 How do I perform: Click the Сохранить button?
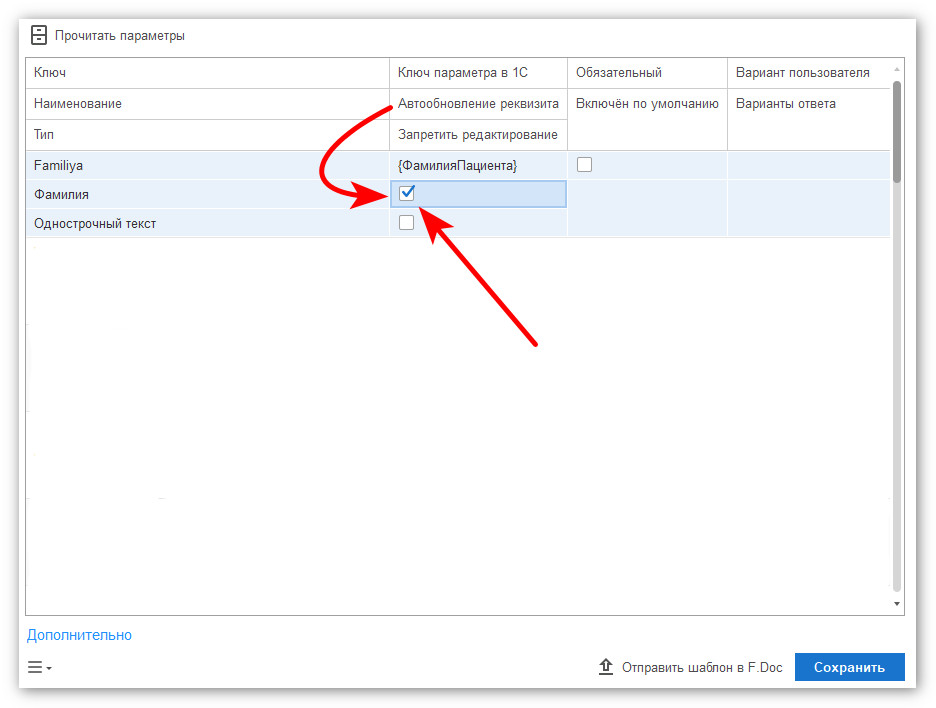point(849,667)
